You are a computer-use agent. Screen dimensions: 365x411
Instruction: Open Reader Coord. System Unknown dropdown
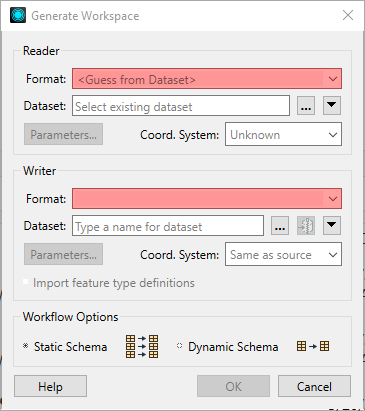click(x=283, y=134)
